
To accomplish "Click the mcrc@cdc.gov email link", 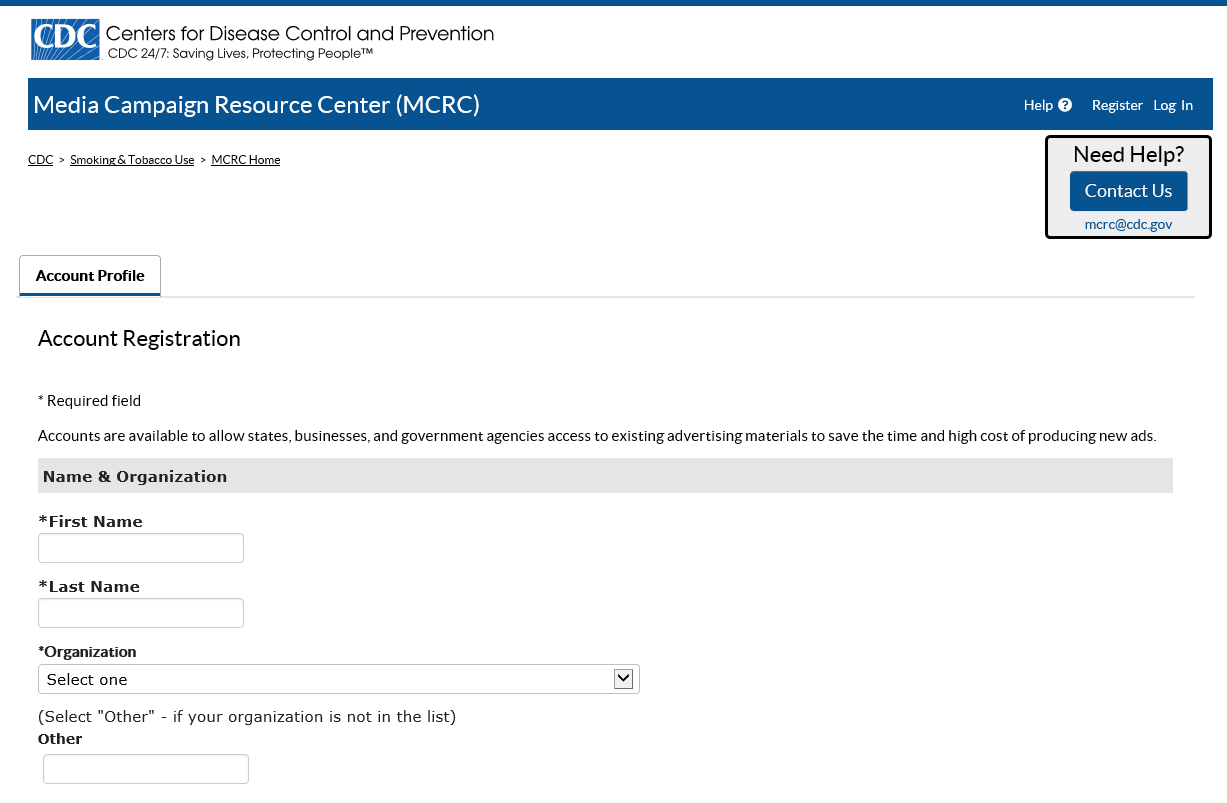I will click(x=1128, y=225).
